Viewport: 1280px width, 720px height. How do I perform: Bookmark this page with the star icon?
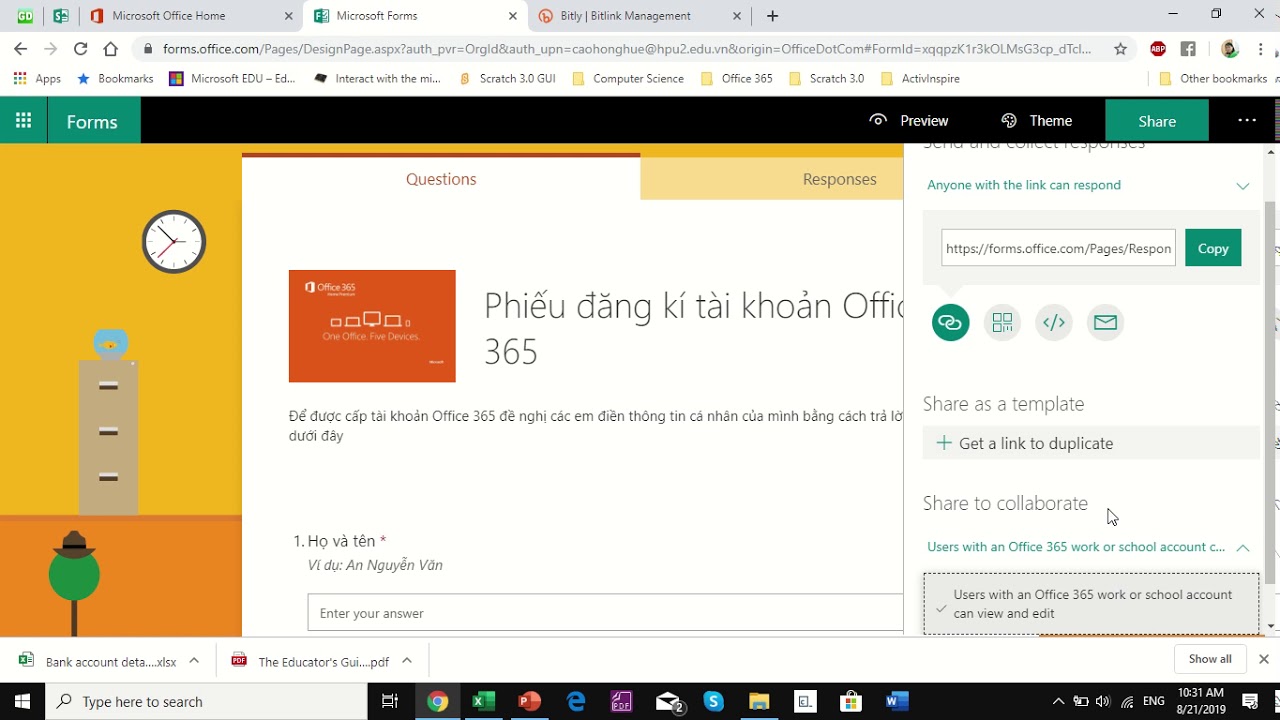click(x=1120, y=48)
